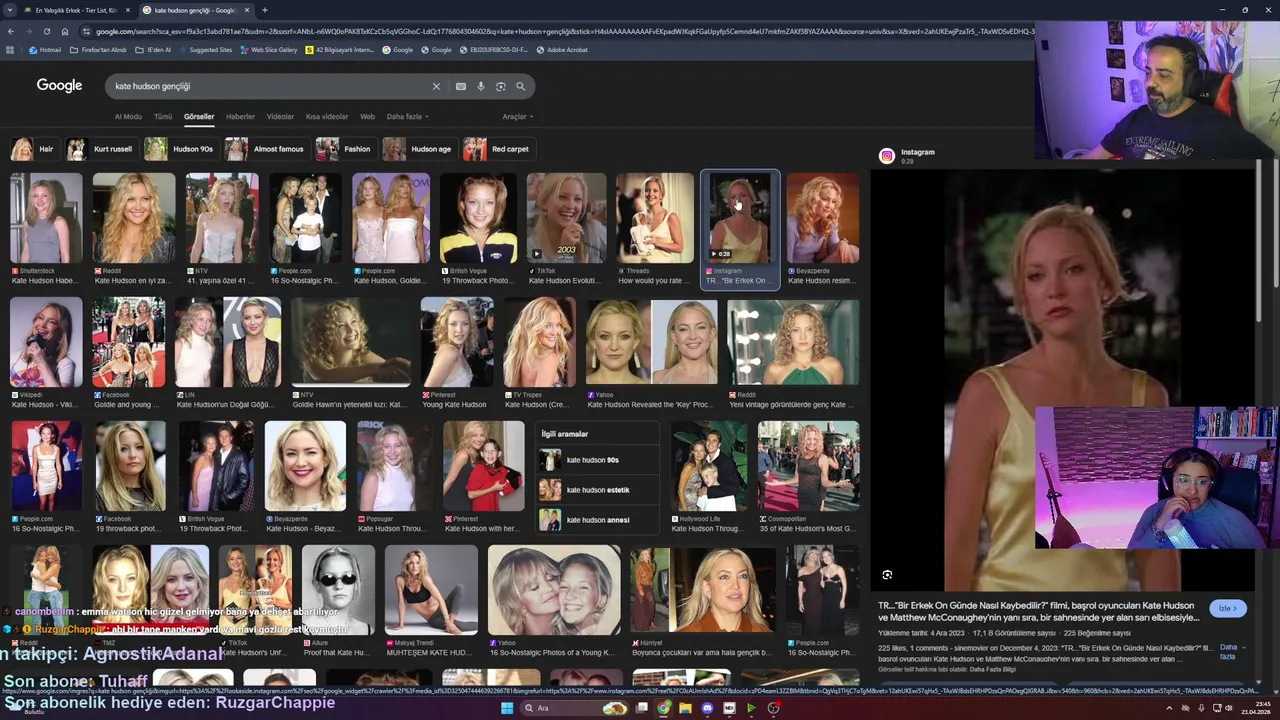Image resolution: width=1280 pixels, height=720 pixels.
Task: Filter images by 'Hudson 90s' chip
Action: 180,149
